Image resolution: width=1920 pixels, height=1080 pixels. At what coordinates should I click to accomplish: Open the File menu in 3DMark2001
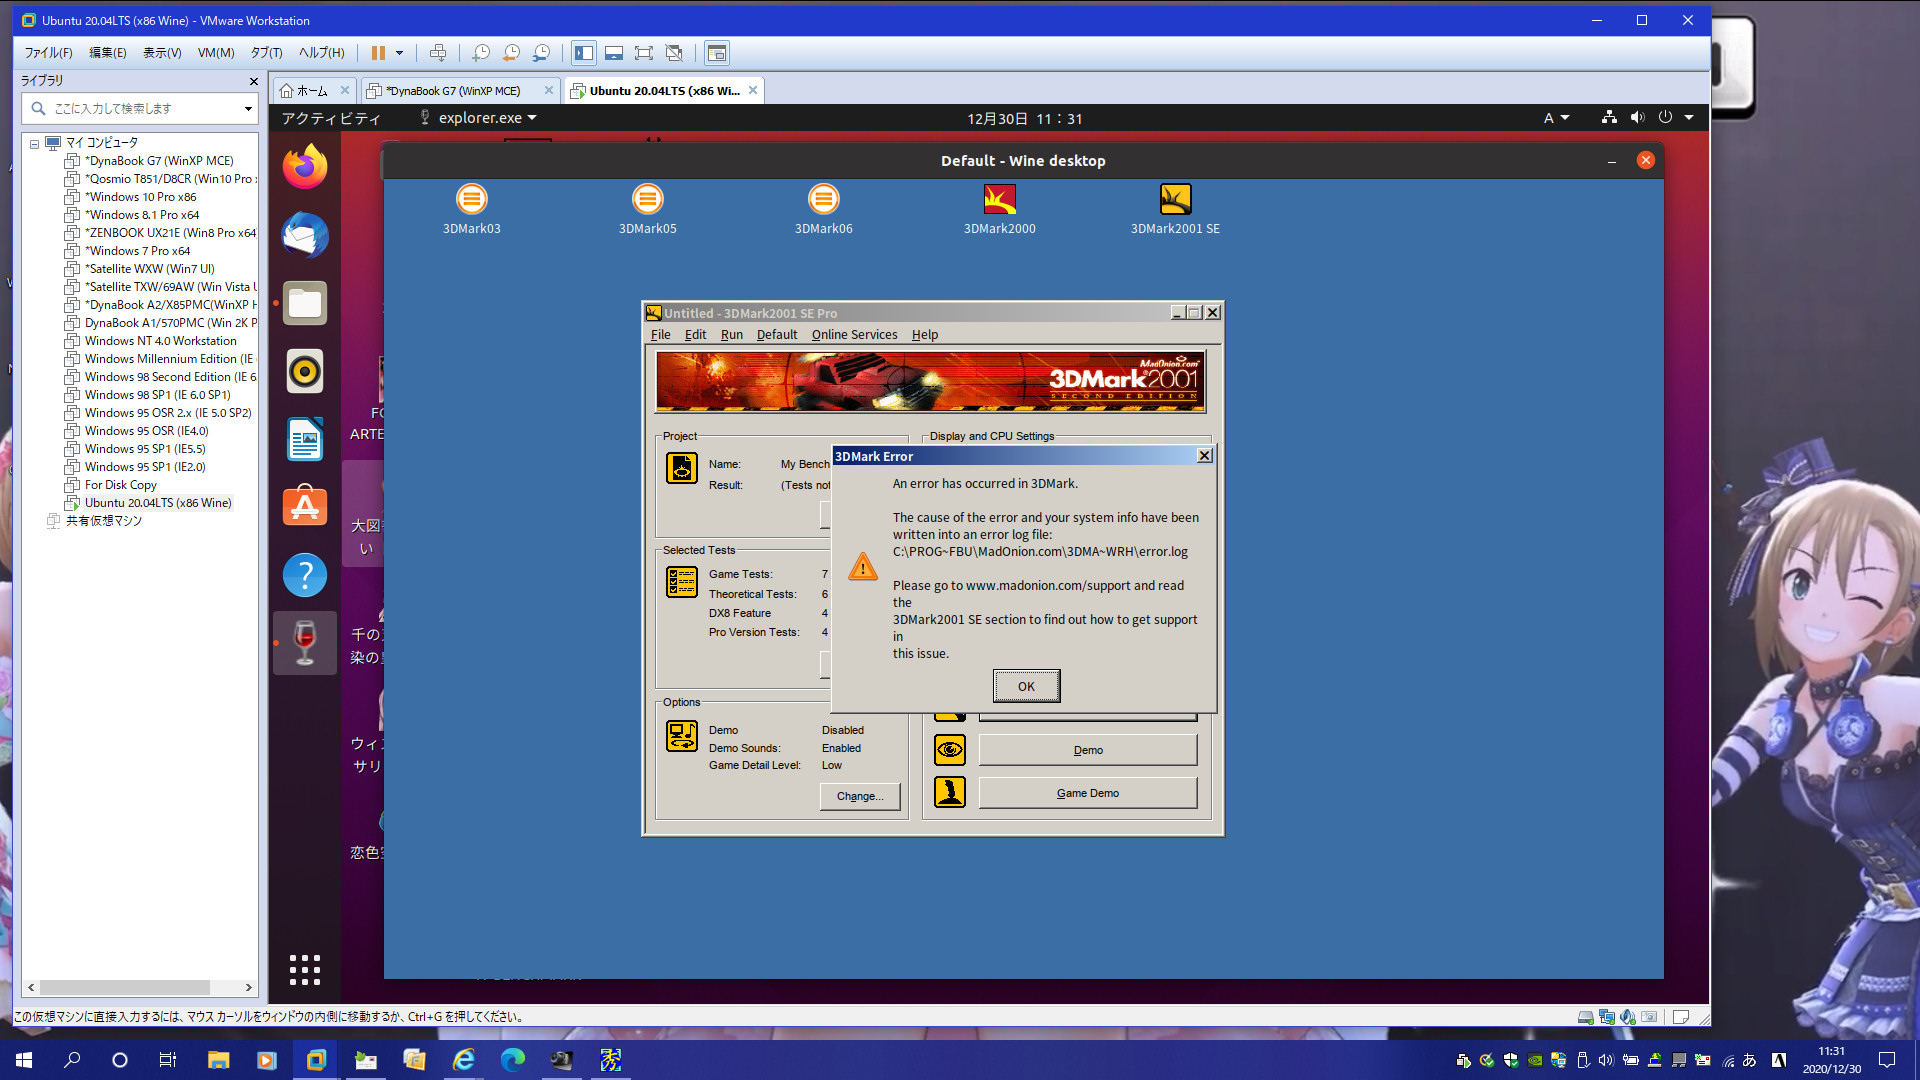[x=660, y=335]
